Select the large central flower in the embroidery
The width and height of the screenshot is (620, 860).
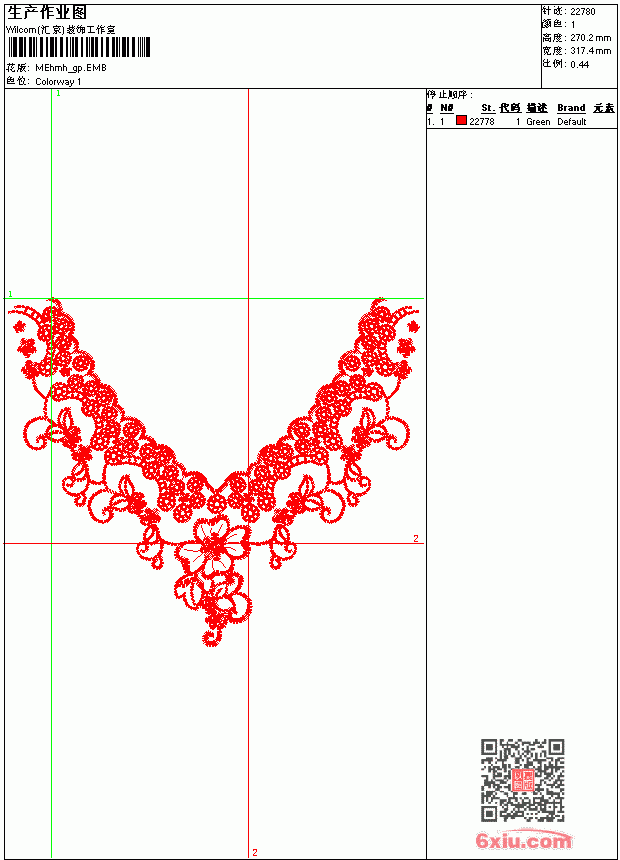pyautogui.click(x=214, y=545)
